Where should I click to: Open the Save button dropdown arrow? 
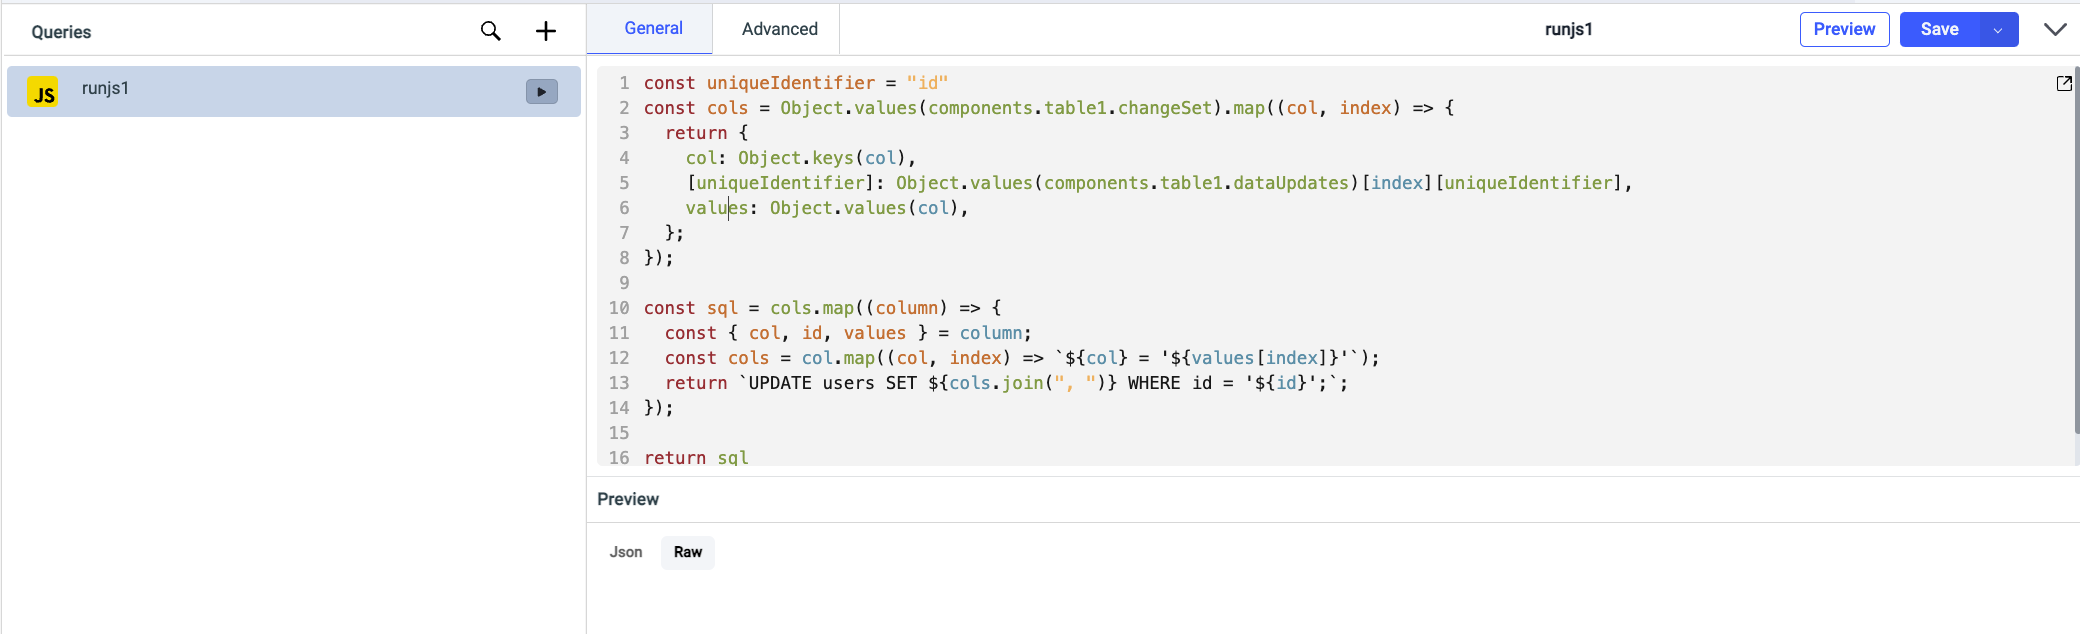(x=1998, y=30)
